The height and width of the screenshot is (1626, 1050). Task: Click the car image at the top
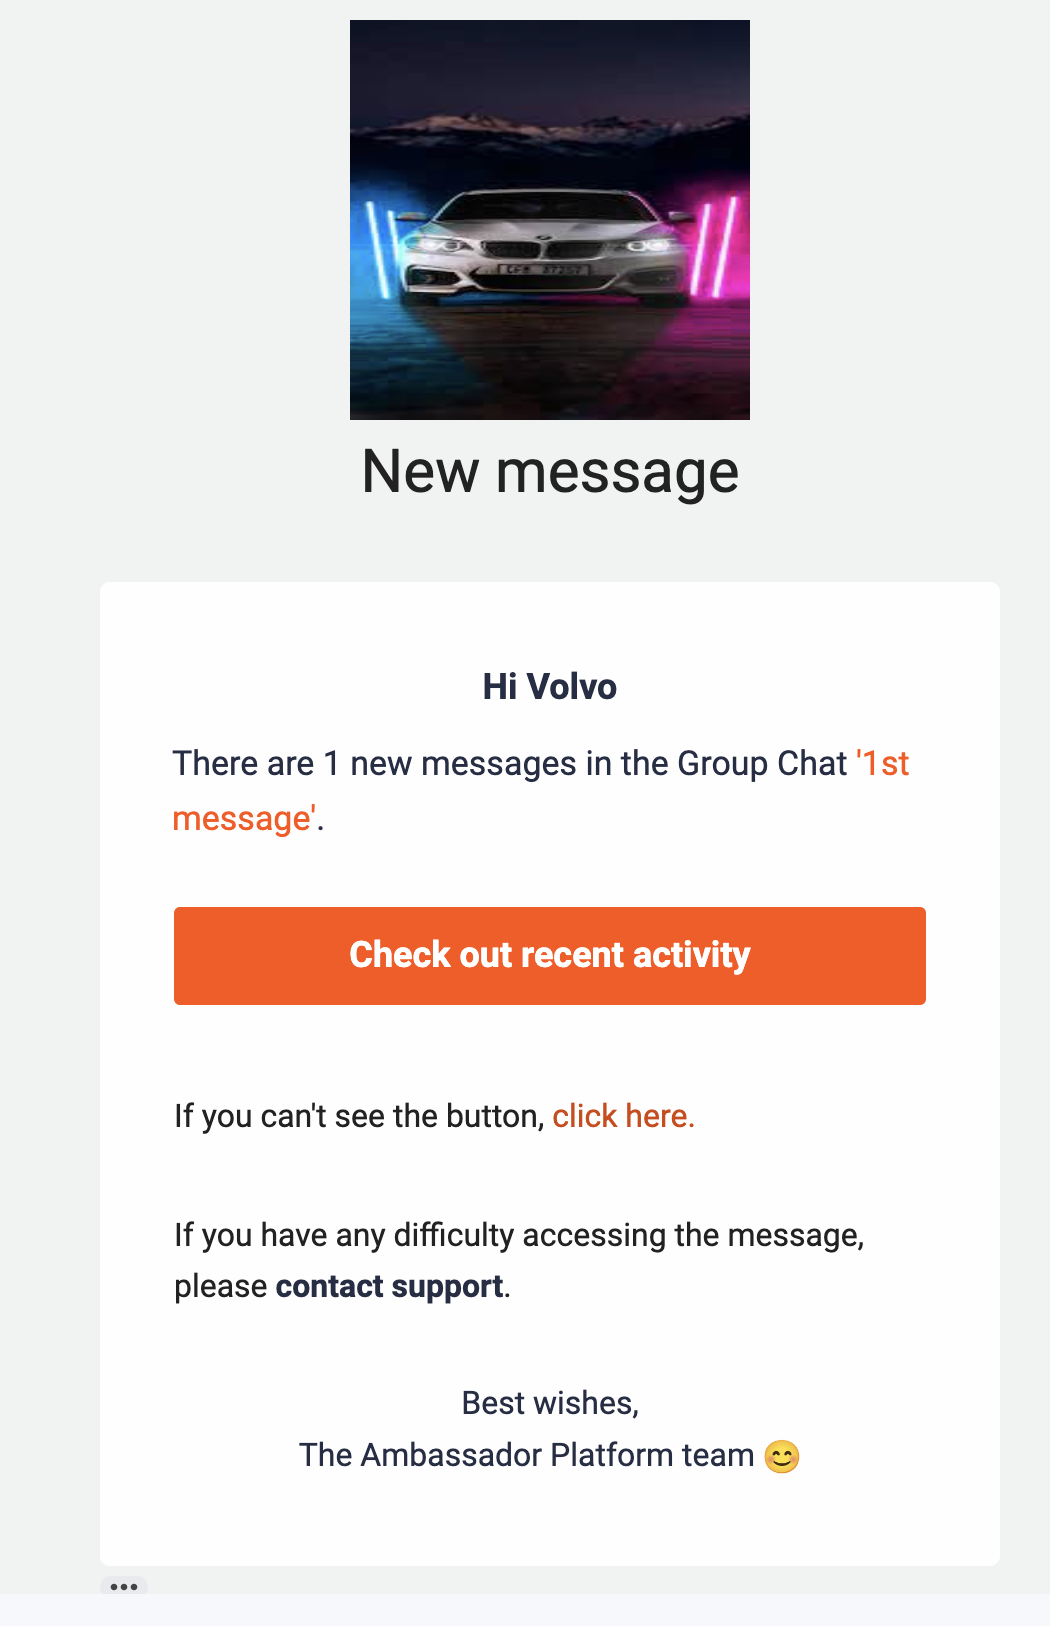[x=550, y=220]
